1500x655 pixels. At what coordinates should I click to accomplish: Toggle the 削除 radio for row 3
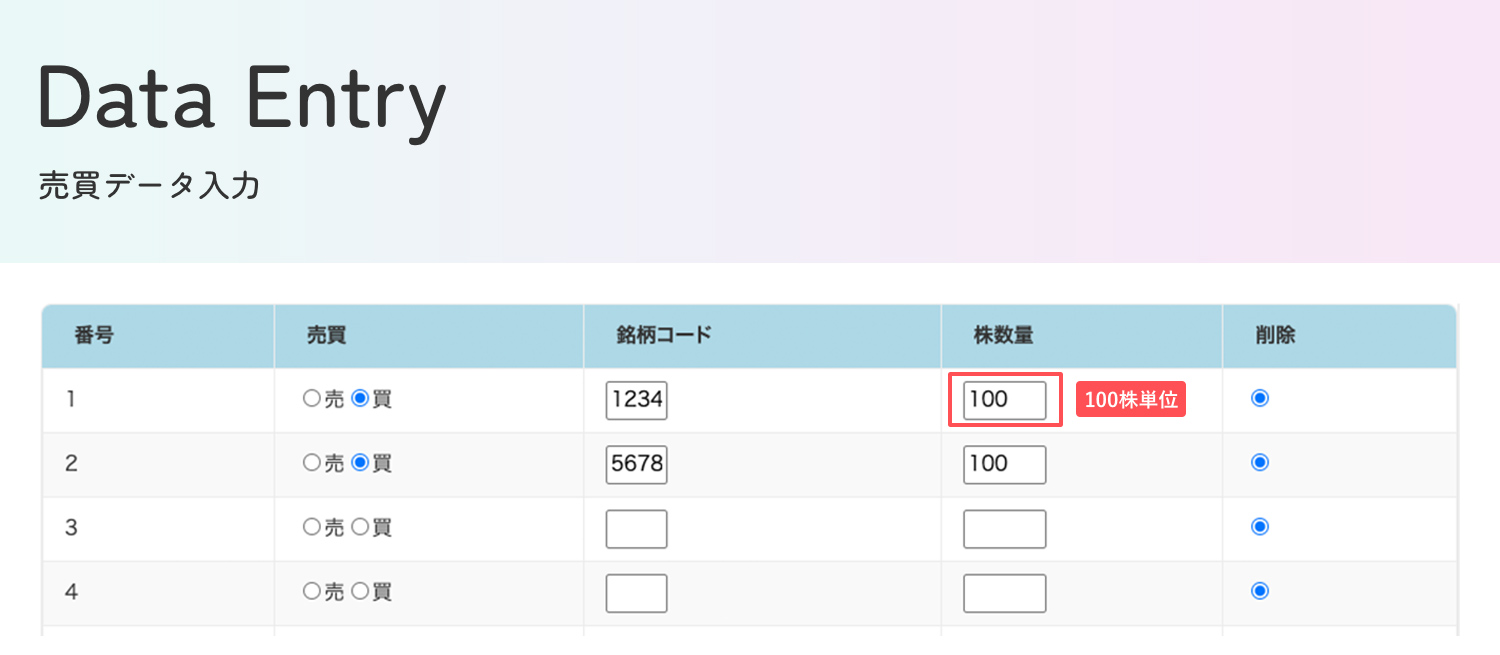(x=1260, y=527)
